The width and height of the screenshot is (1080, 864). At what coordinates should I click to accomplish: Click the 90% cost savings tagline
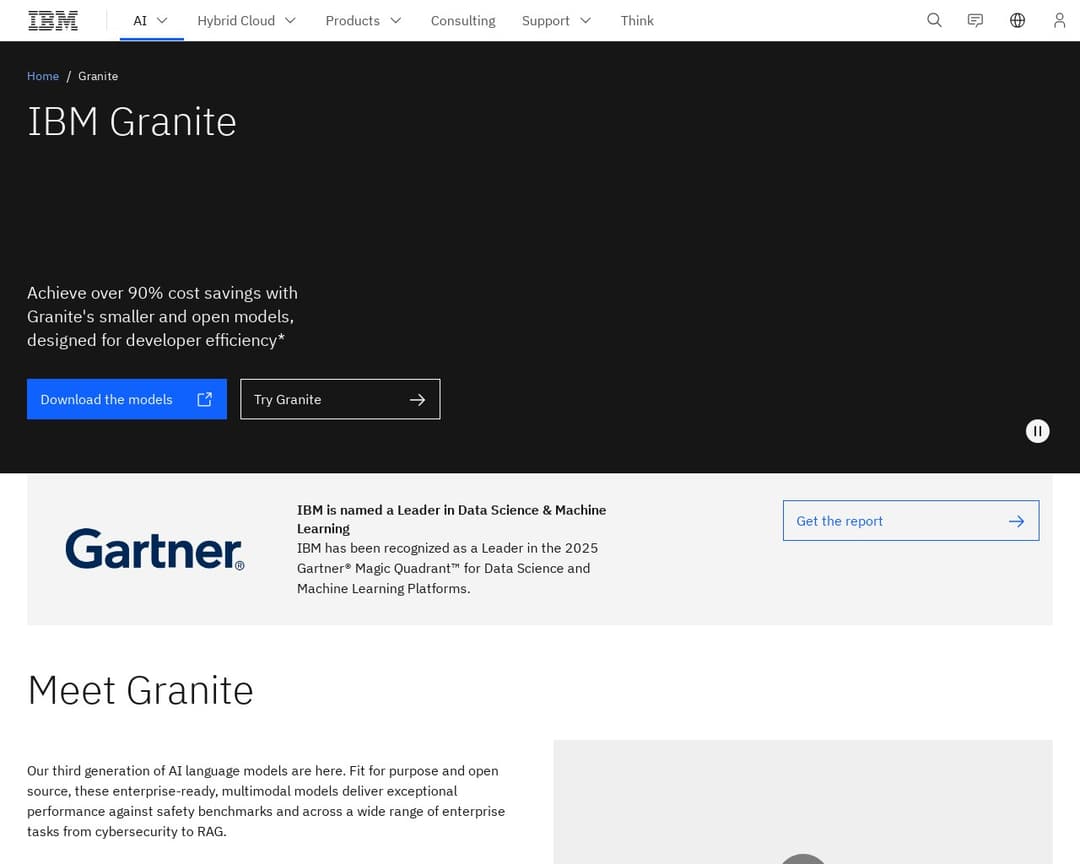[x=163, y=316]
